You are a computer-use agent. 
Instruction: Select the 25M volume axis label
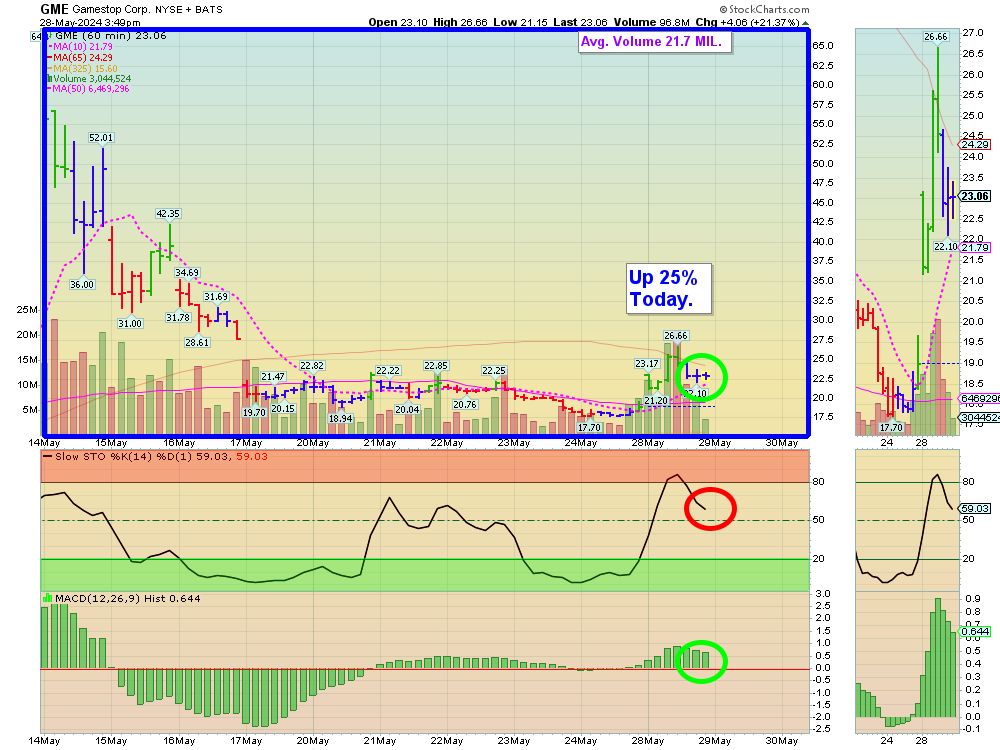[27, 310]
